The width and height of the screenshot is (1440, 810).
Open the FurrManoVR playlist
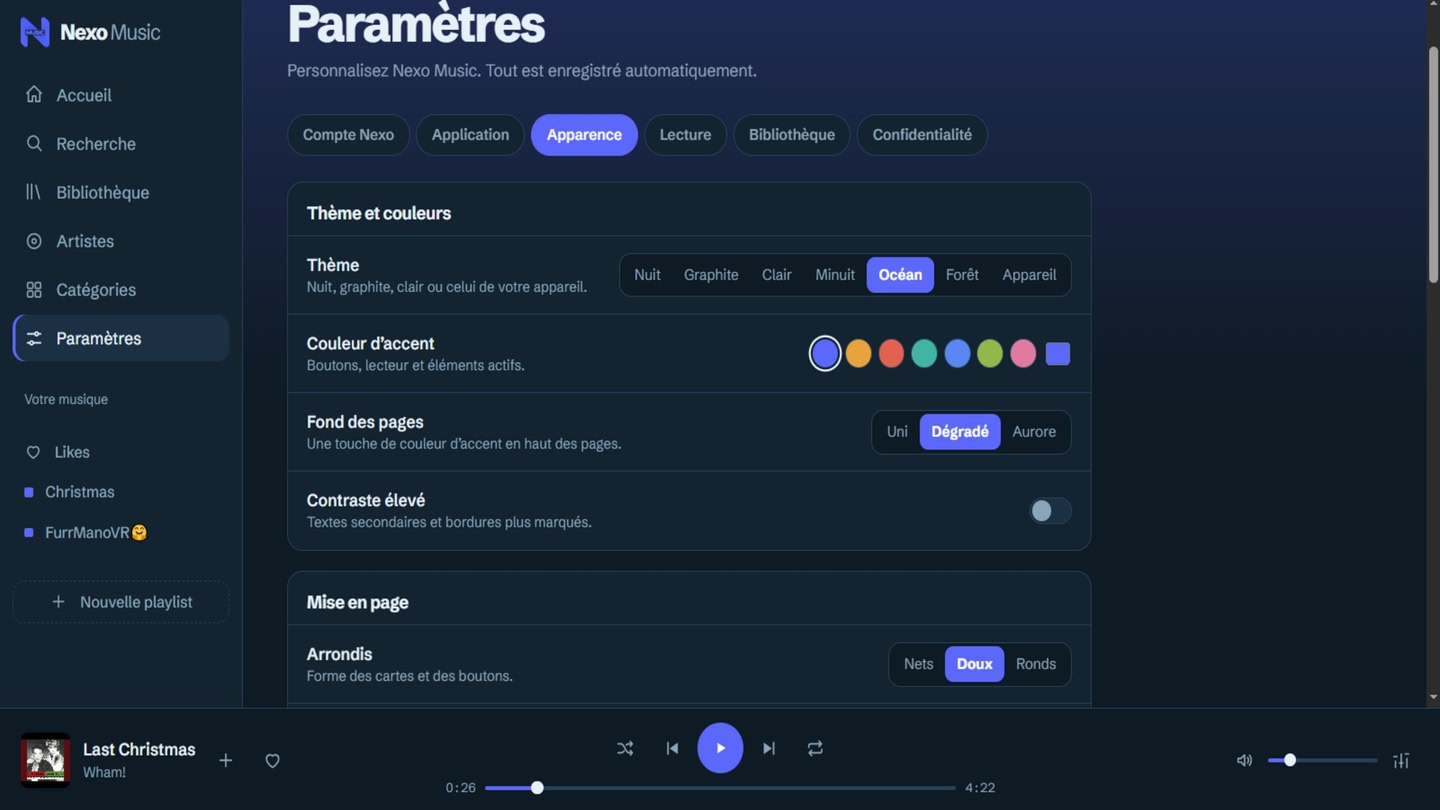[x=121, y=533]
